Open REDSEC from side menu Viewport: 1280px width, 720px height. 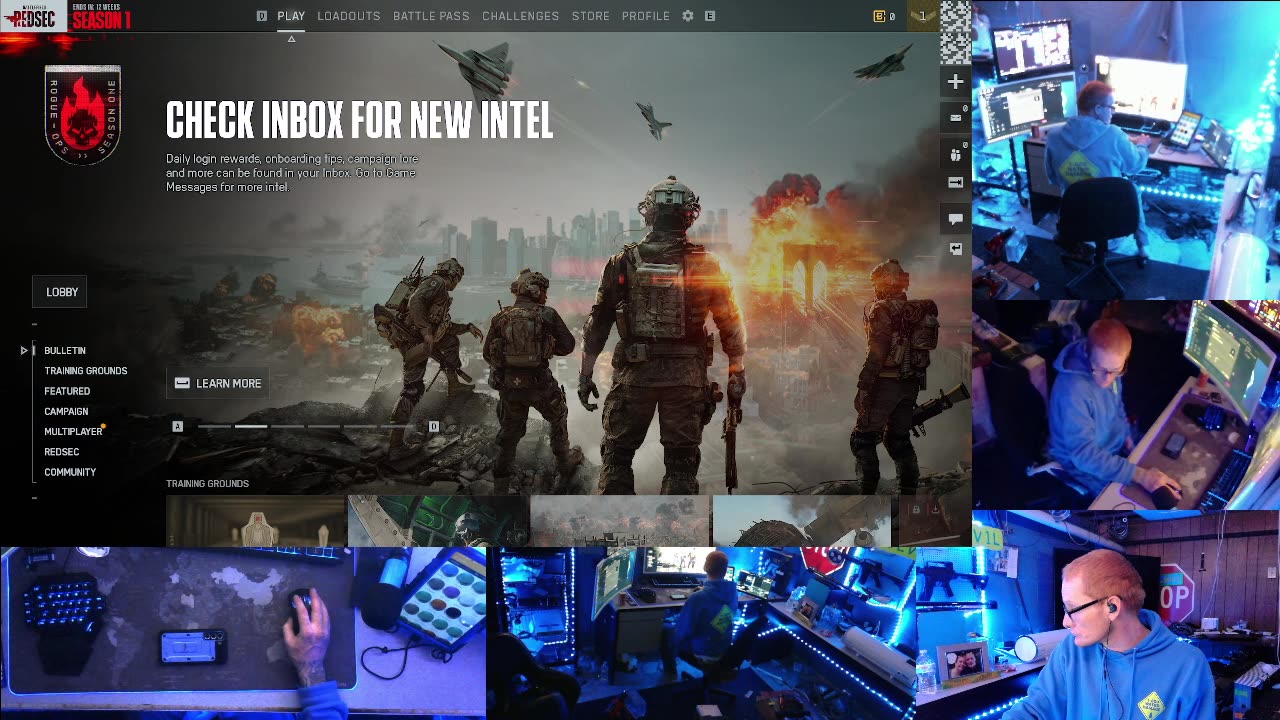[62, 452]
